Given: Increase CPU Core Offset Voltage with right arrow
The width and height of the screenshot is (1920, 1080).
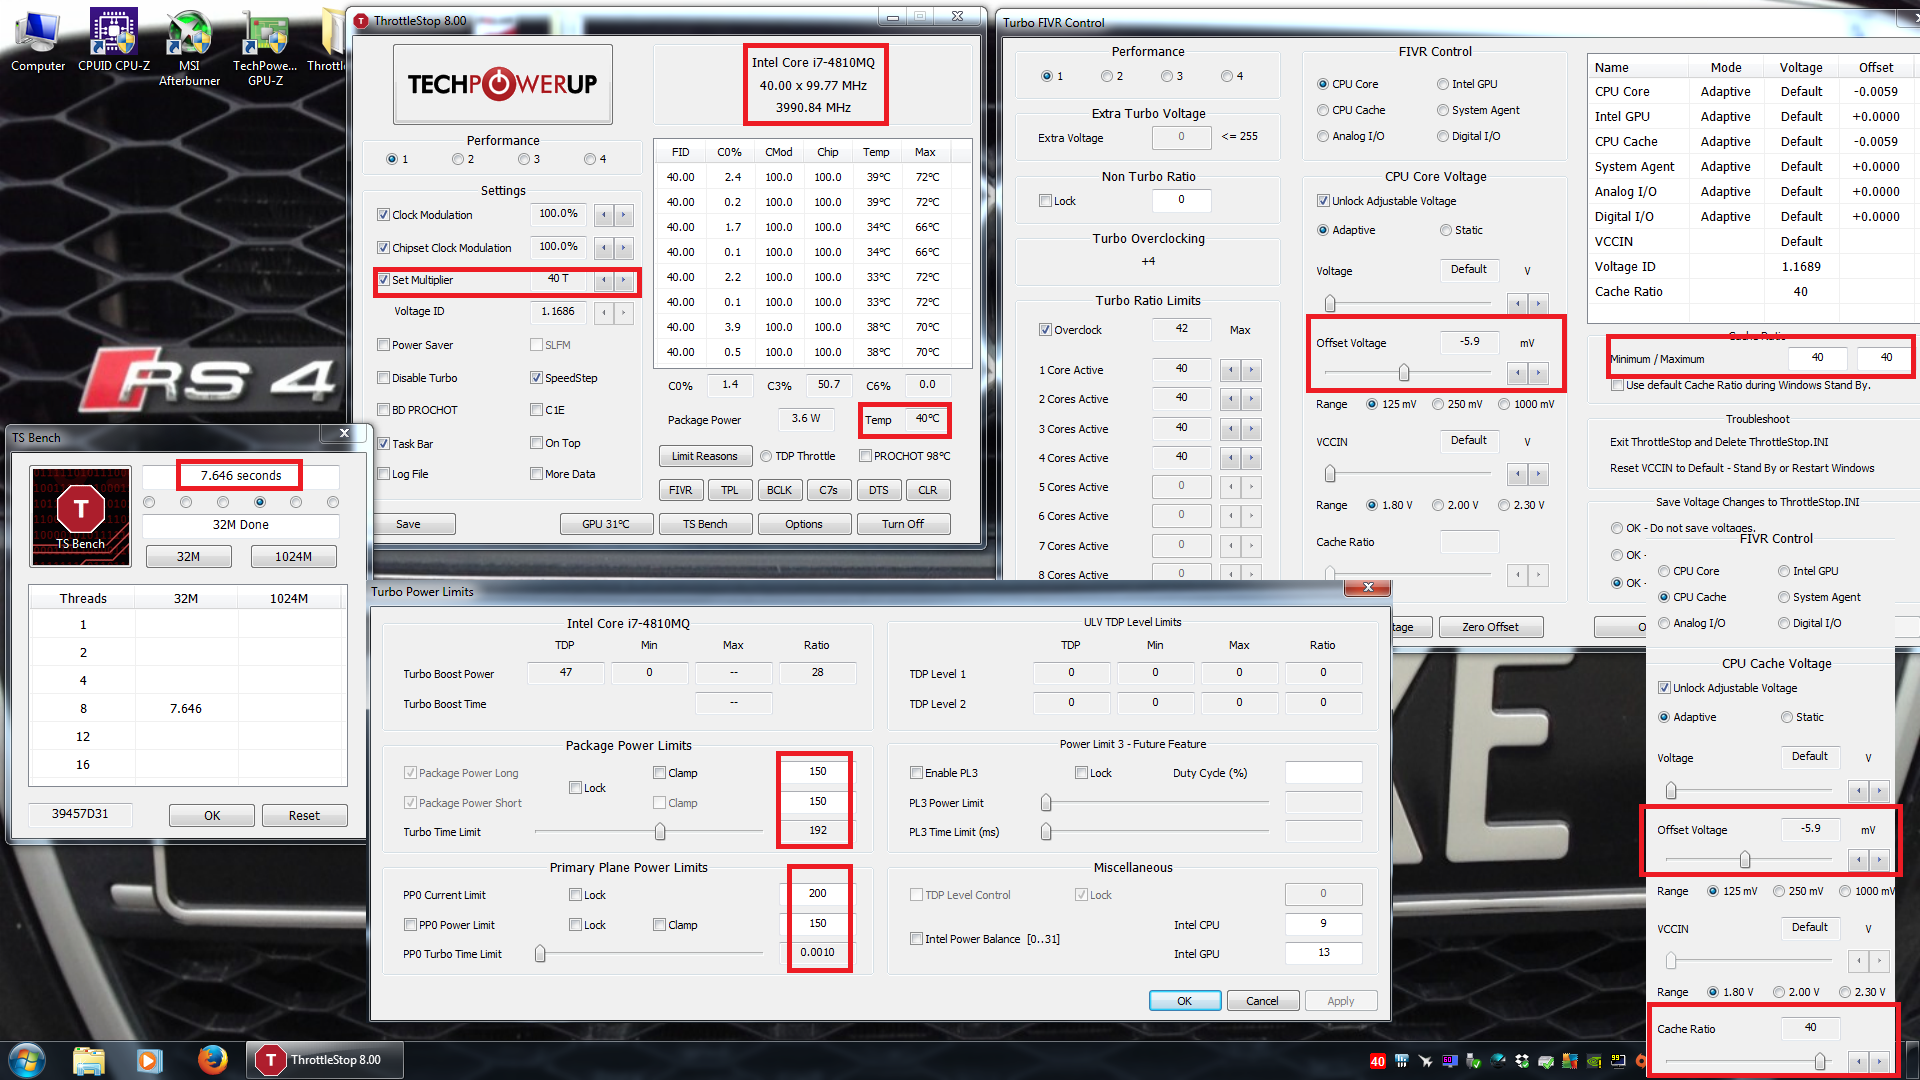Looking at the screenshot, I should coord(1538,373).
